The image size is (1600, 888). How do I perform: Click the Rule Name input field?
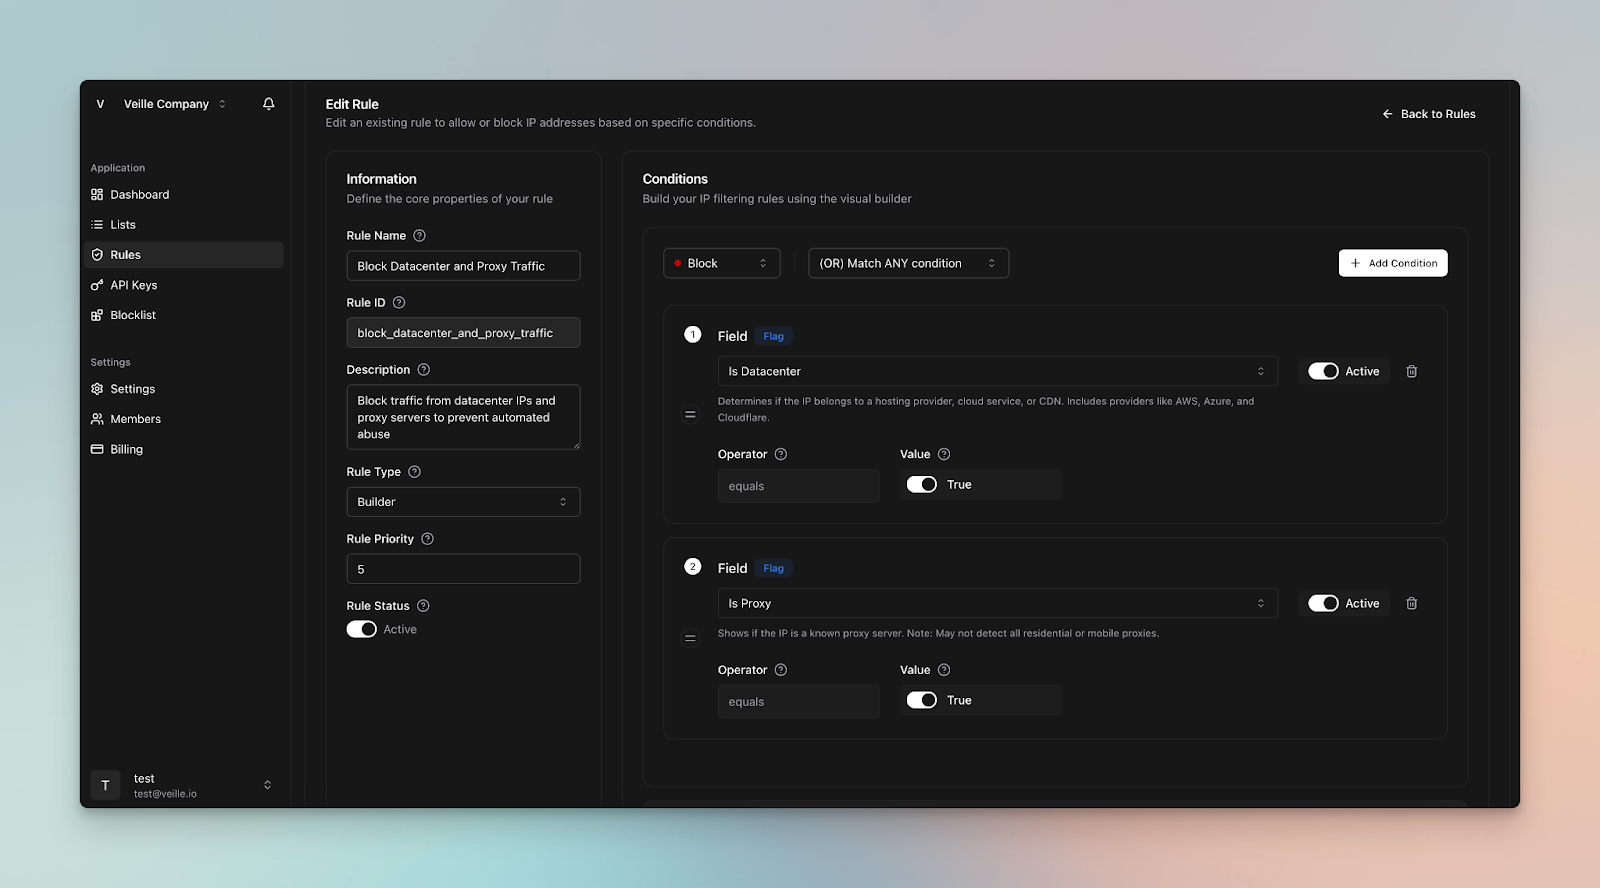[463, 266]
